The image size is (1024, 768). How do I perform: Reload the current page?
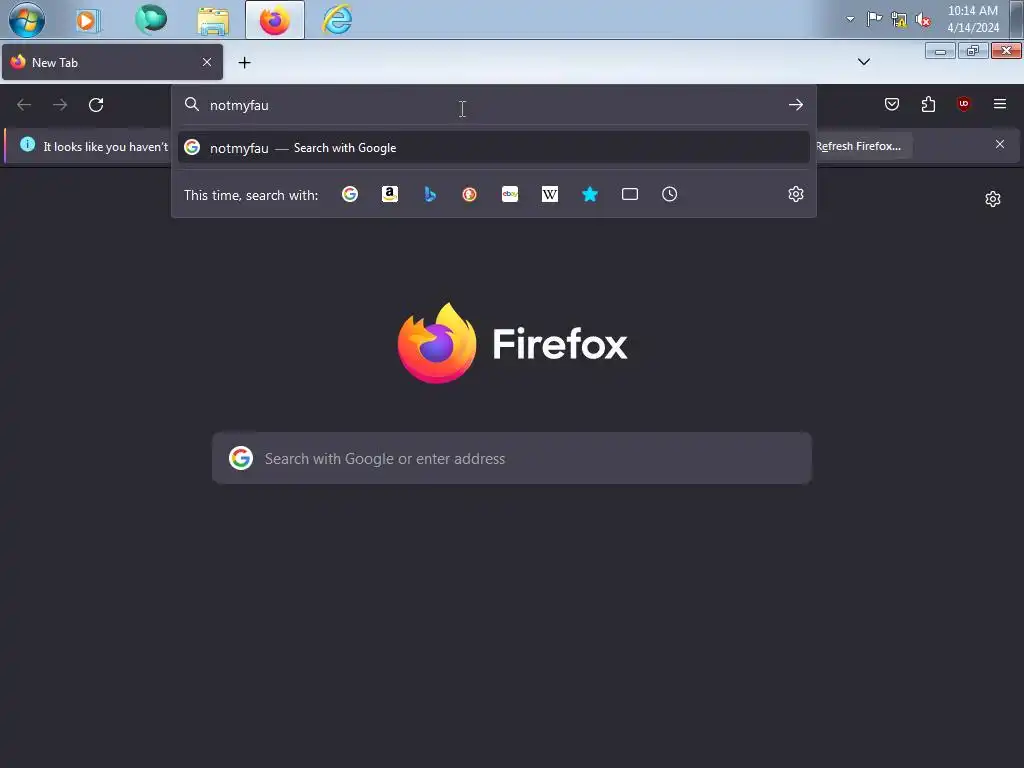coord(96,104)
